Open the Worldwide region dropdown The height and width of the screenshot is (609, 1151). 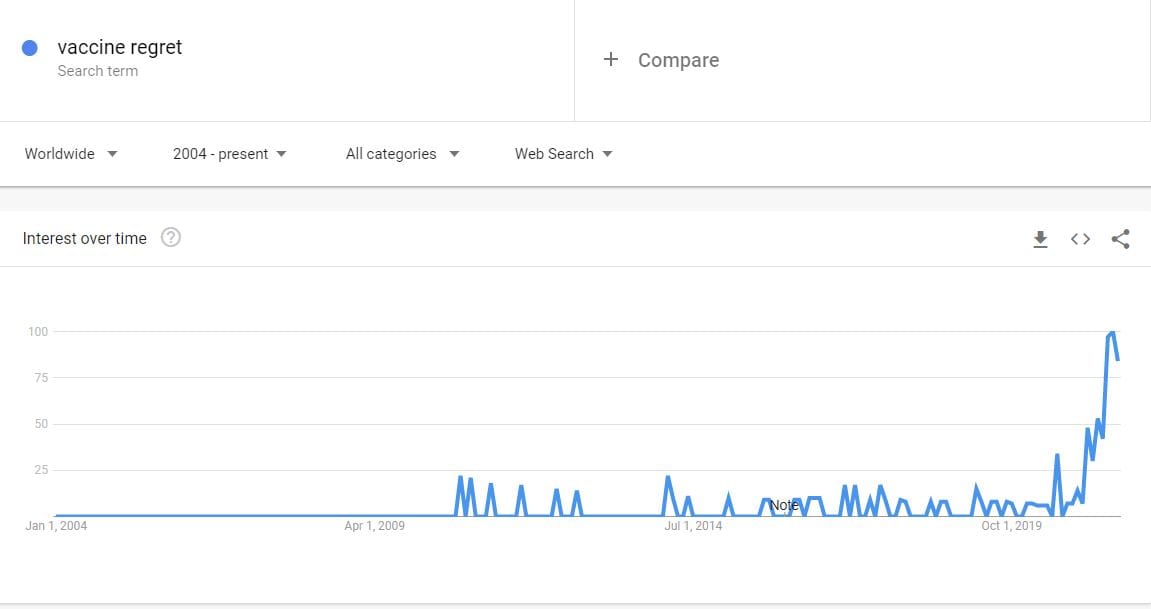[x=70, y=154]
